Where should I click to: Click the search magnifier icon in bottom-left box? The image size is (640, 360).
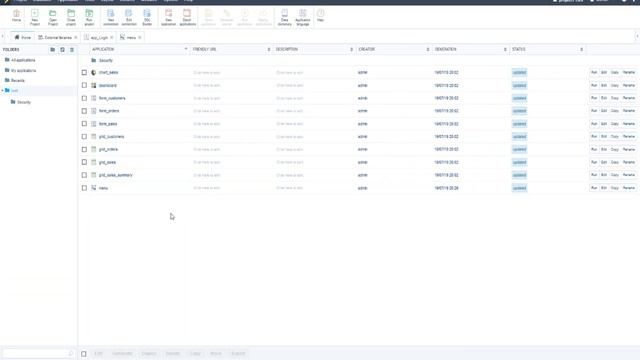71,353
